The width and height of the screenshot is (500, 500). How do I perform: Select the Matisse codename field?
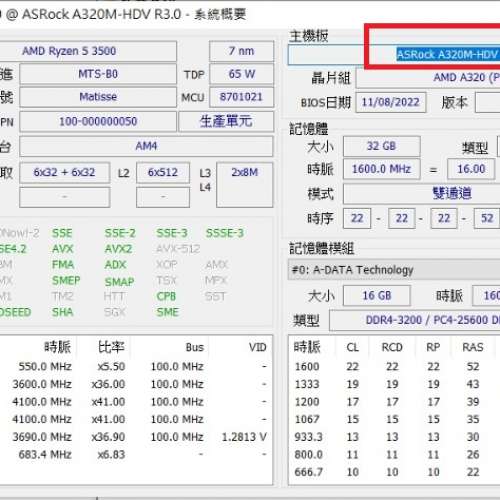pyautogui.click(x=98, y=97)
